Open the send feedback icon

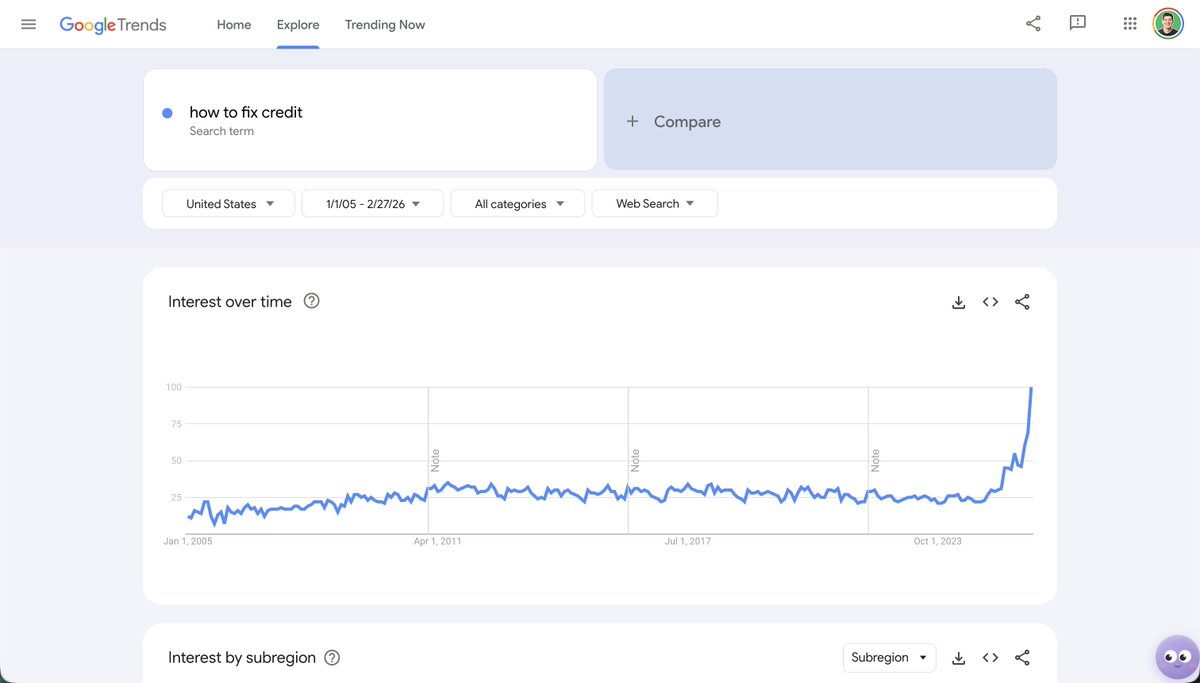click(1077, 24)
